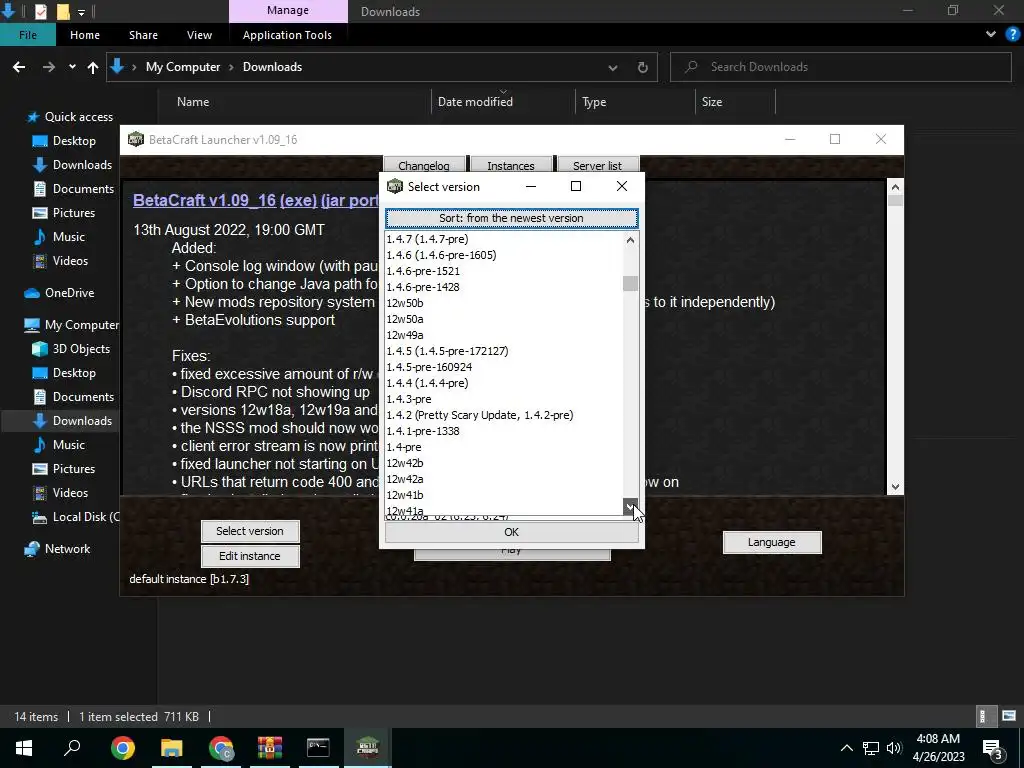Screen dimensions: 1024x768
Task: Open Explorer help question mark
Action: click(x=1012, y=34)
